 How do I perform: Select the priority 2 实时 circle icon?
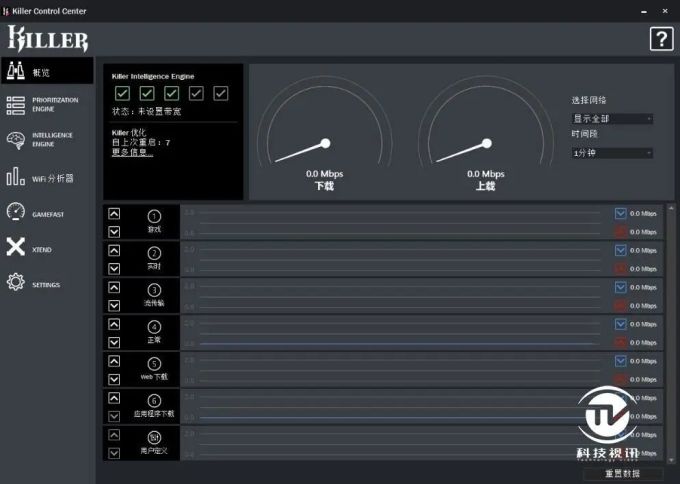(154, 253)
